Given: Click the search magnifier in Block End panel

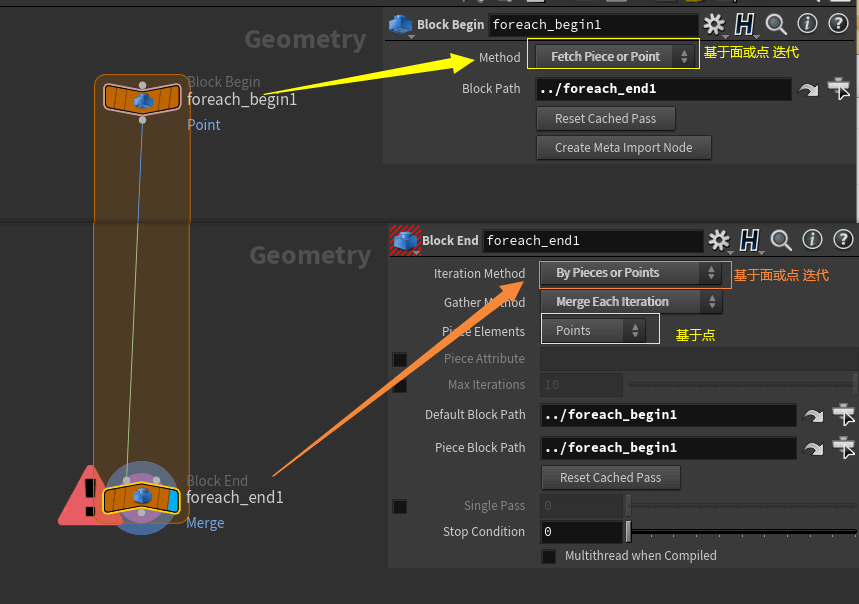Looking at the screenshot, I should pos(781,240).
